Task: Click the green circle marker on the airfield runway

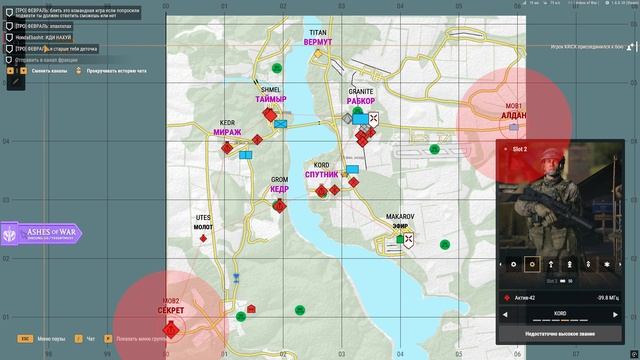Action: click(x=435, y=149)
